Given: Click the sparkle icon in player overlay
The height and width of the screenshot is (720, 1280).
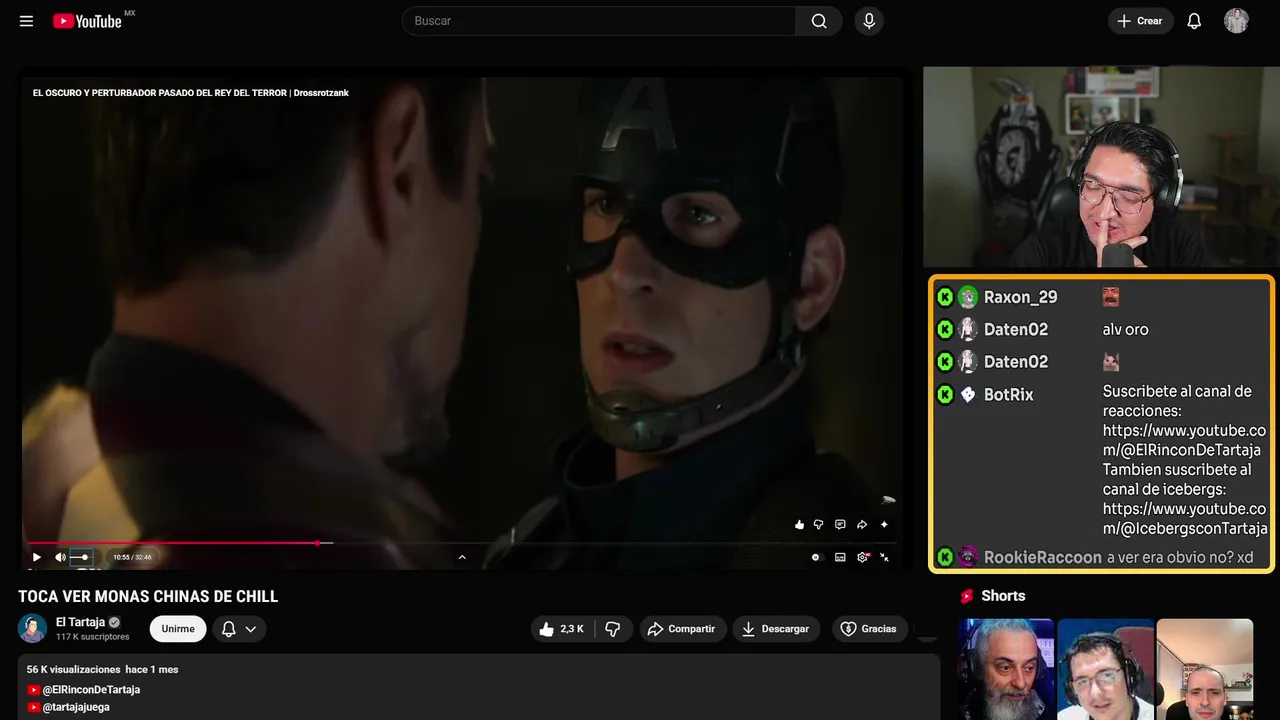Looking at the screenshot, I should tap(884, 524).
